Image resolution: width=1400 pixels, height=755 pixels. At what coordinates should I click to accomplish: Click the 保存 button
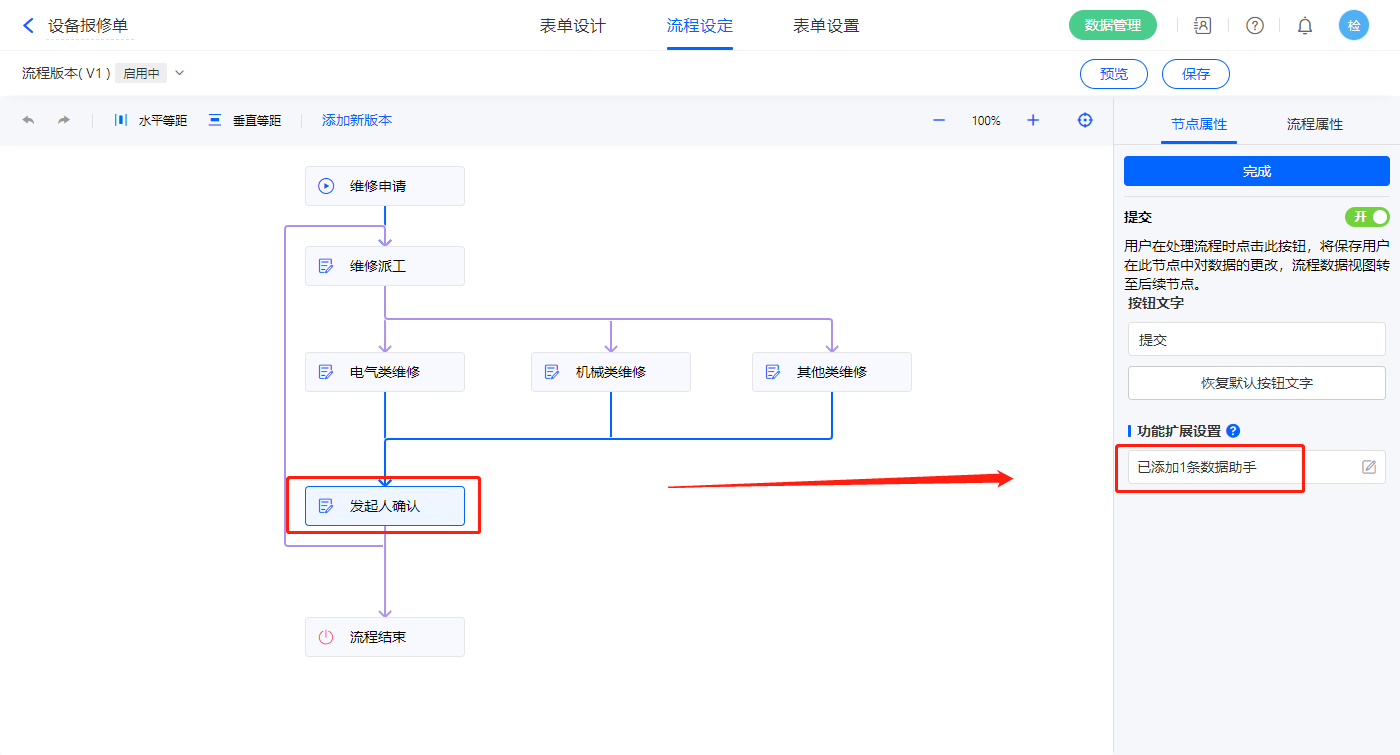click(x=1195, y=74)
